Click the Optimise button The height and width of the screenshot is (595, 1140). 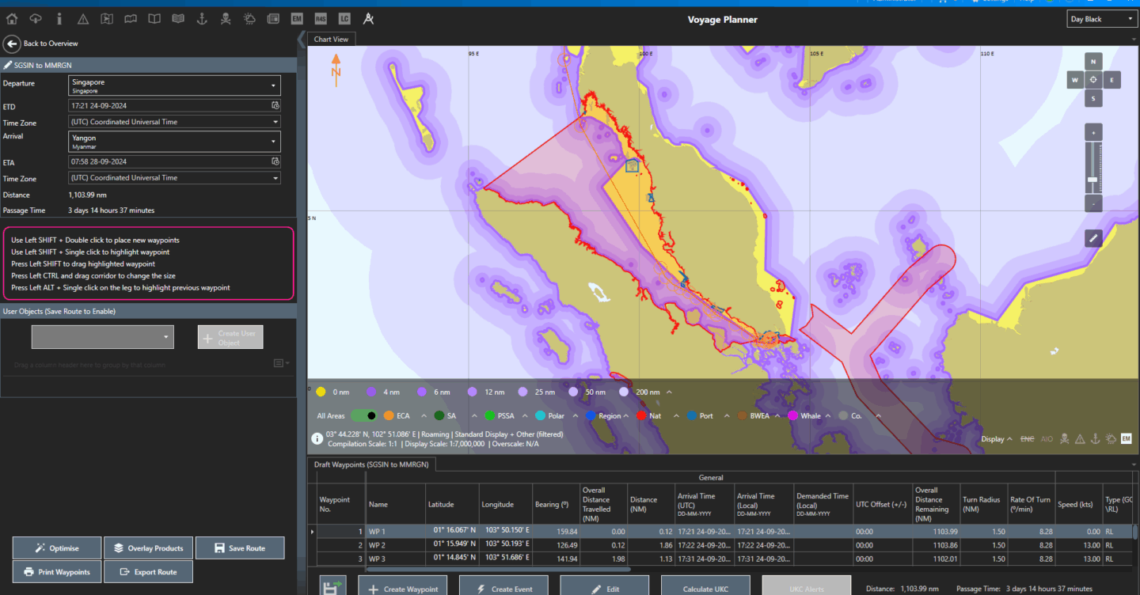click(57, 548)
